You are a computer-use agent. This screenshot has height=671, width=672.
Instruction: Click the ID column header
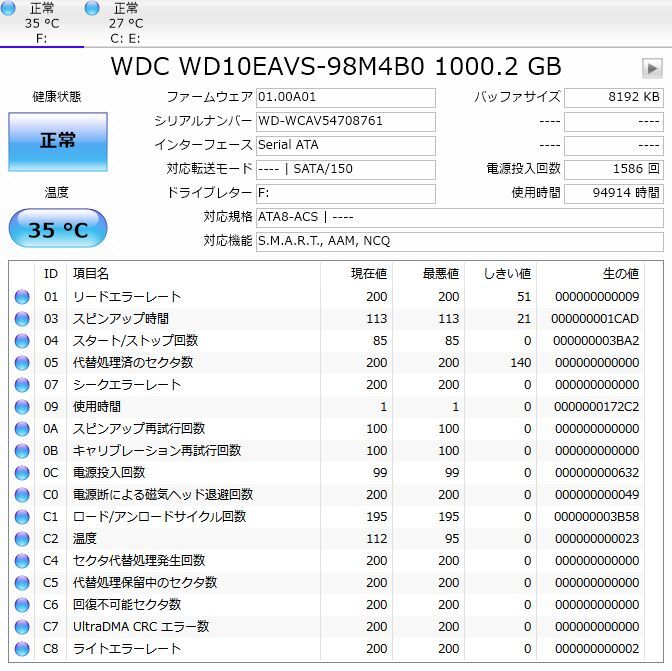point(51,274)
